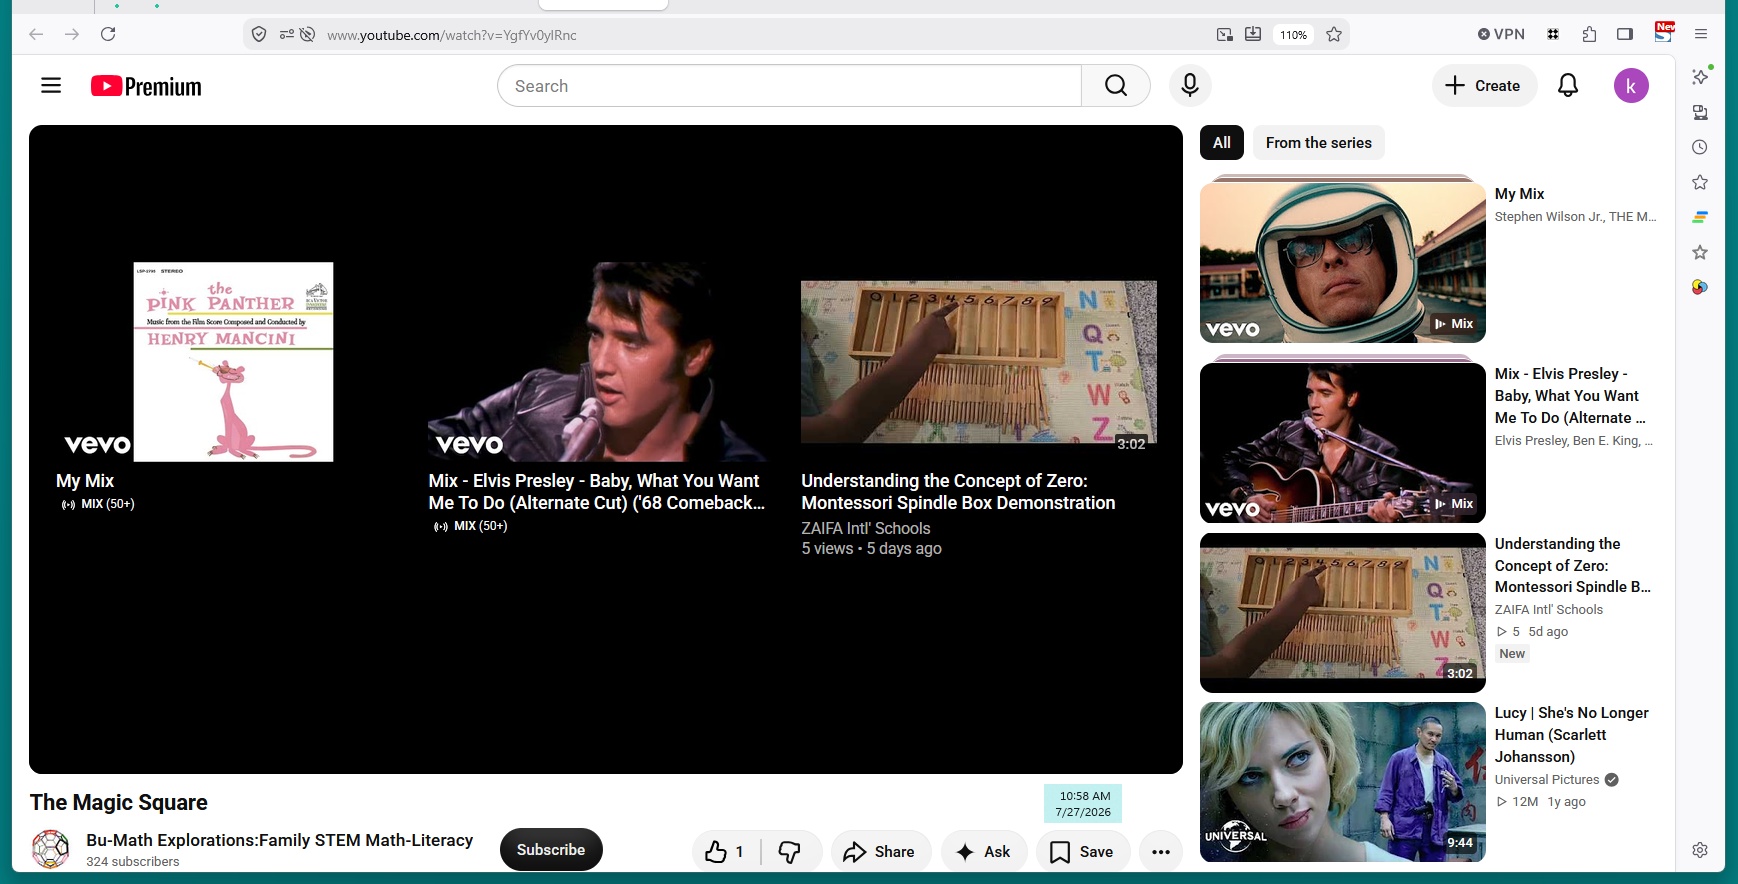
Task: Start voice search with microphone
Action: point(1190,86)
